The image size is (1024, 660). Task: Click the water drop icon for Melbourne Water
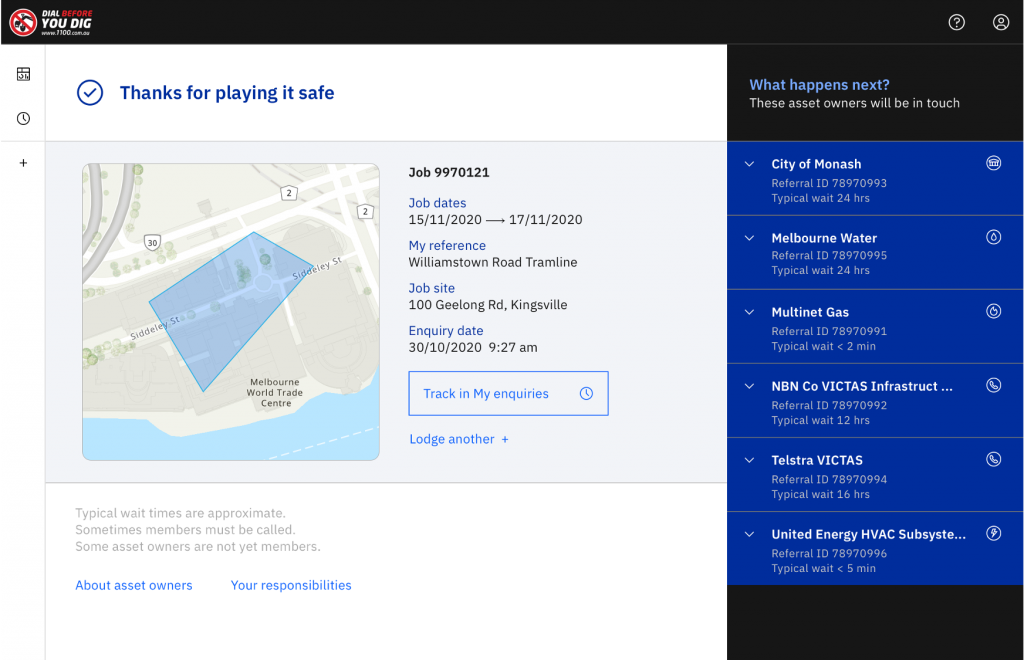tap(993, 237)
